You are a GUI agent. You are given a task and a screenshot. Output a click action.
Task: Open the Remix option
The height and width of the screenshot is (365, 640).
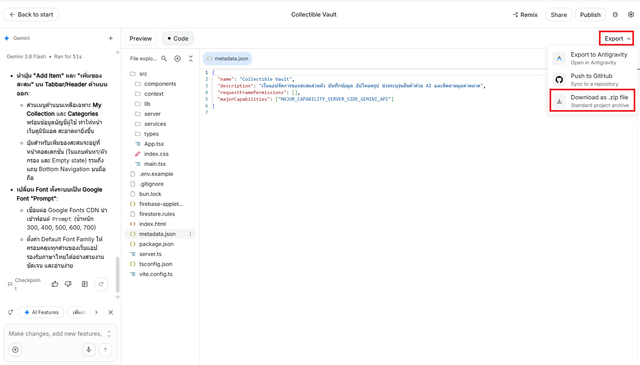click(x=525, y=15)
